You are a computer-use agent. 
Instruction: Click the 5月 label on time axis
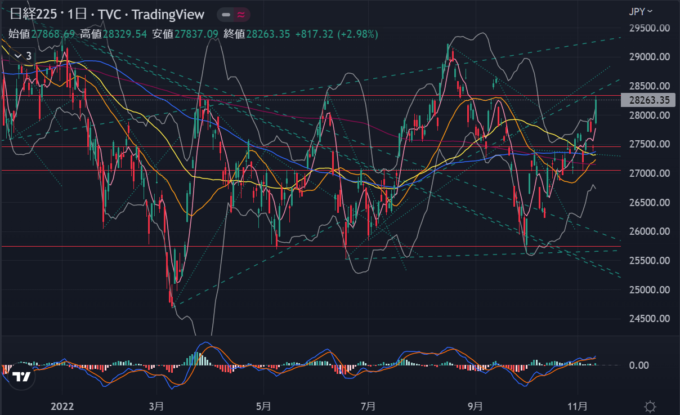click(264, 406)
